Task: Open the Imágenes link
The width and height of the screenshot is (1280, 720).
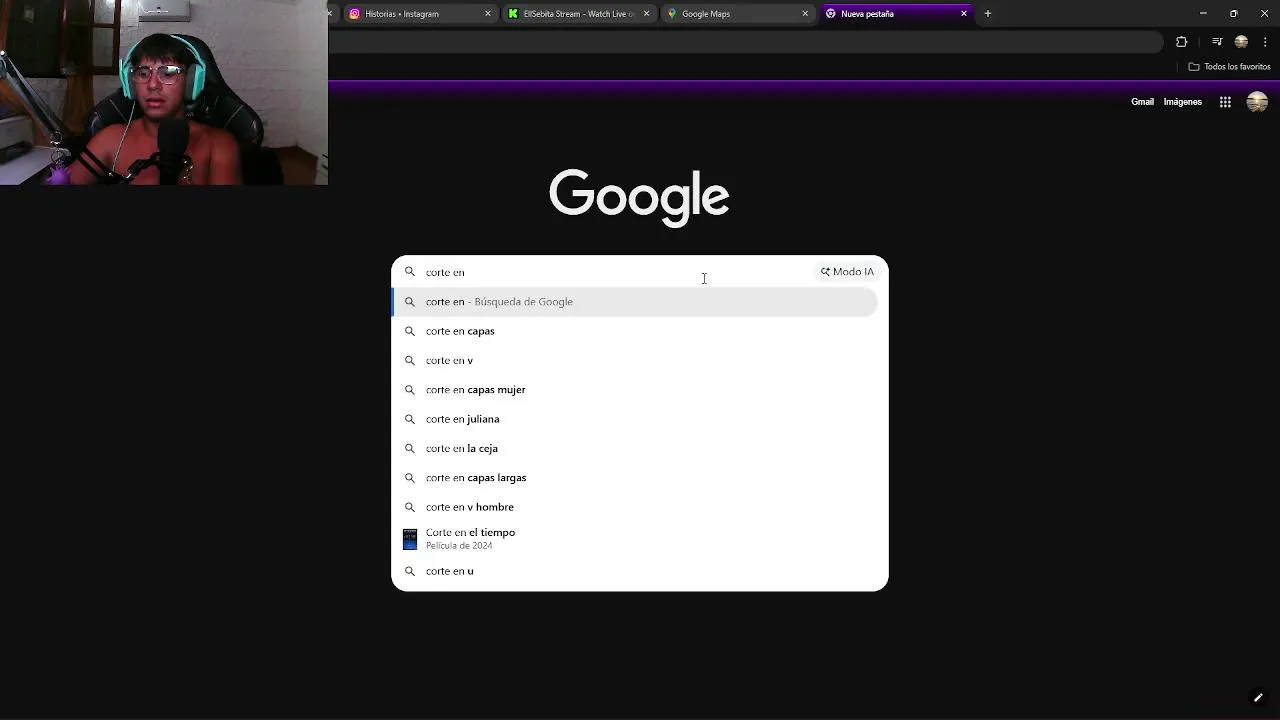Action: tap(1182, 102)
